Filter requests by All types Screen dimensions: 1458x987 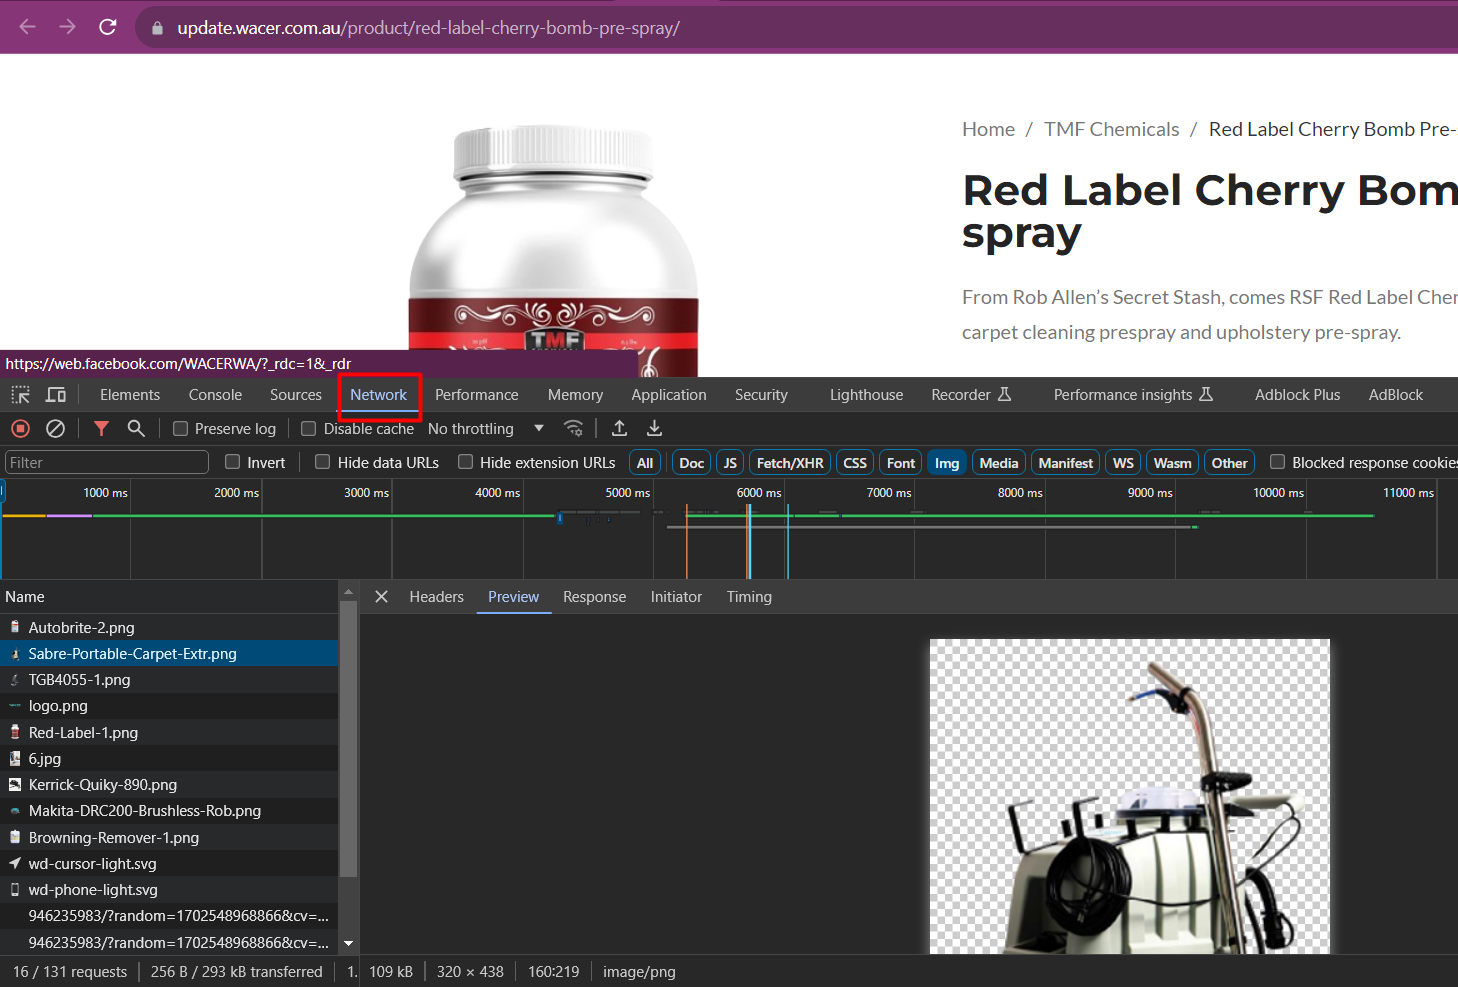tap(645, 463)
